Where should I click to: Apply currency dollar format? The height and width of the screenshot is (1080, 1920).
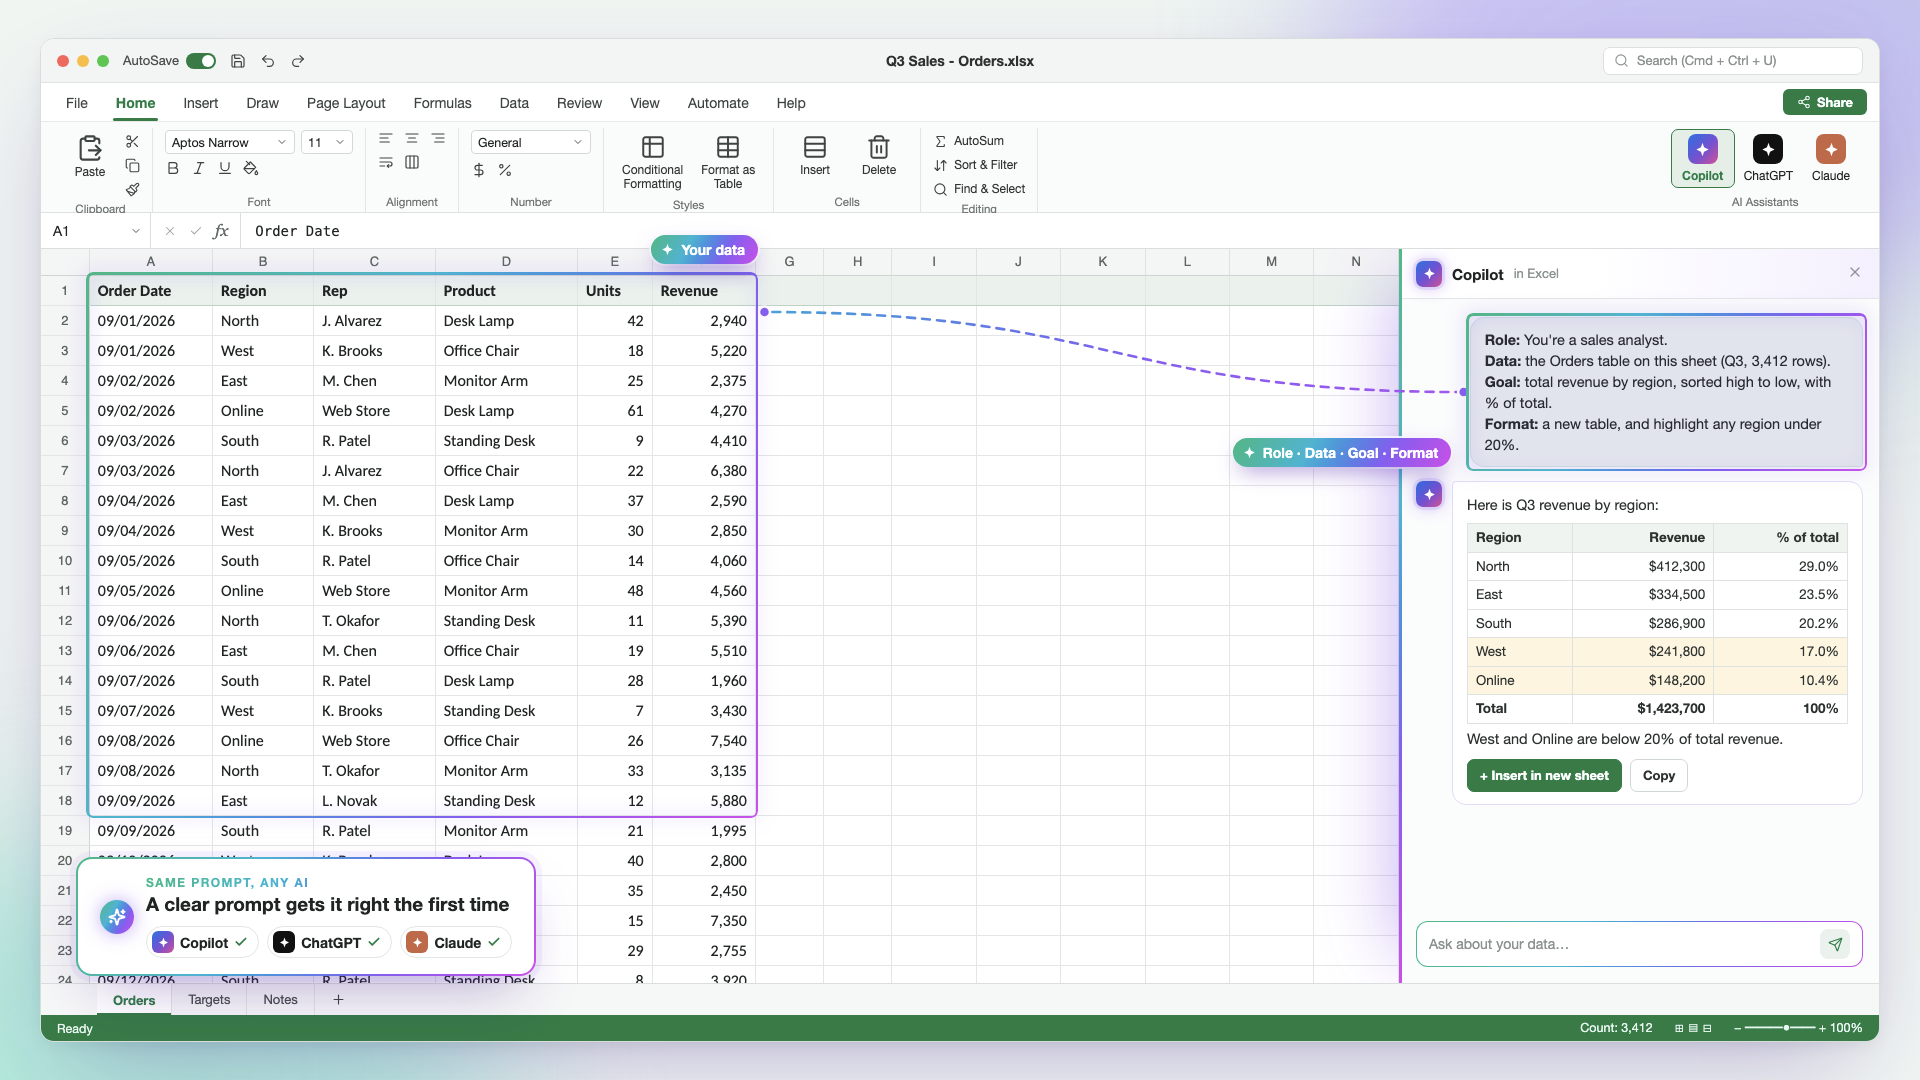[479, 170]
